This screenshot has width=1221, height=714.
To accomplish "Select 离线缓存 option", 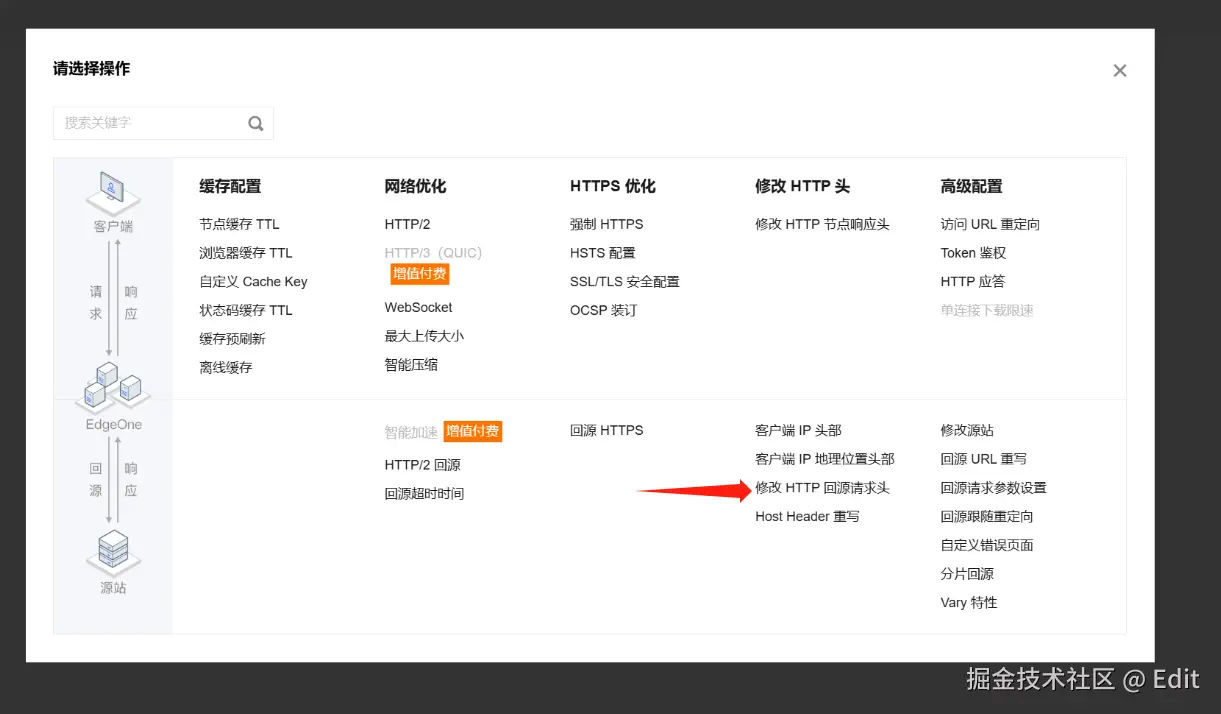I will [226, 368].
